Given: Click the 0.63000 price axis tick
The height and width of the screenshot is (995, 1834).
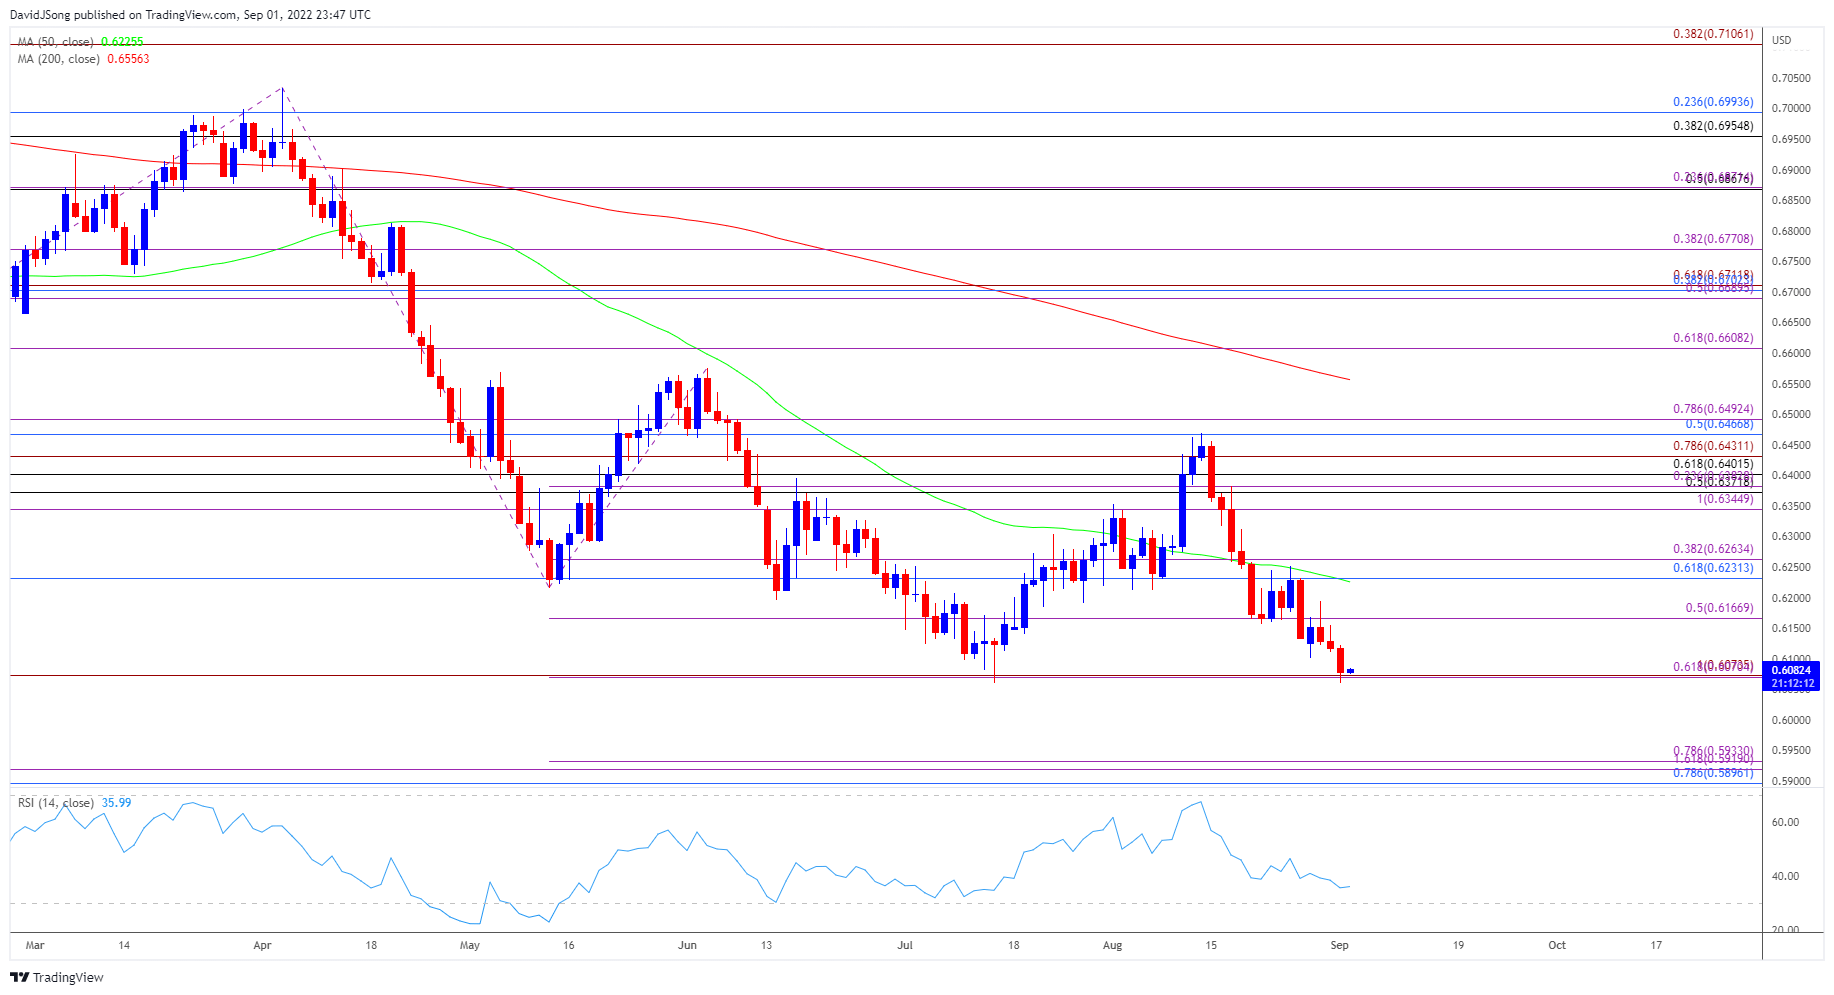Looking at the screenshot, I should 1791,536.
